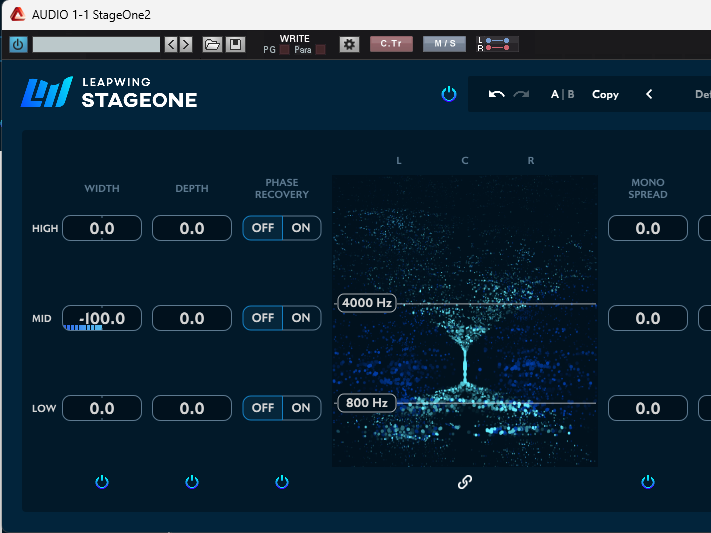Save preset with floppy disk icon
The image size is (711, 533).
tap(235, 44)
